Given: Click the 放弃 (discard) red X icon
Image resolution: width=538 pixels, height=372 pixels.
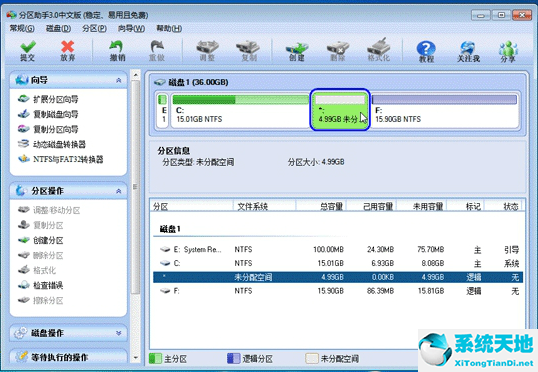Looking at the screenshot, I should (68, 51).
